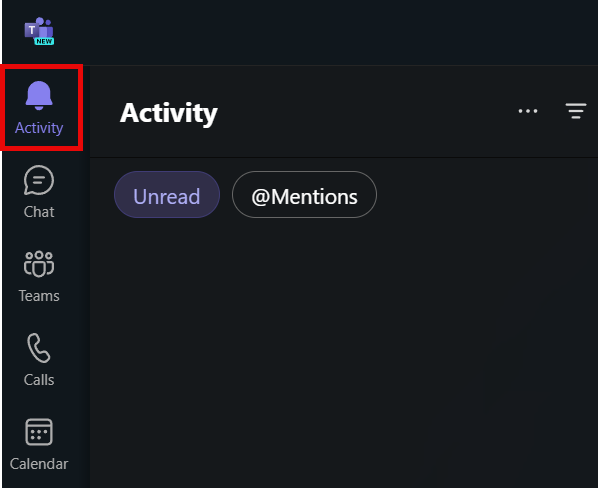Click the Microsoft Teams app logo
Viewport: 598px width, 488px height.
coord(39,31)
